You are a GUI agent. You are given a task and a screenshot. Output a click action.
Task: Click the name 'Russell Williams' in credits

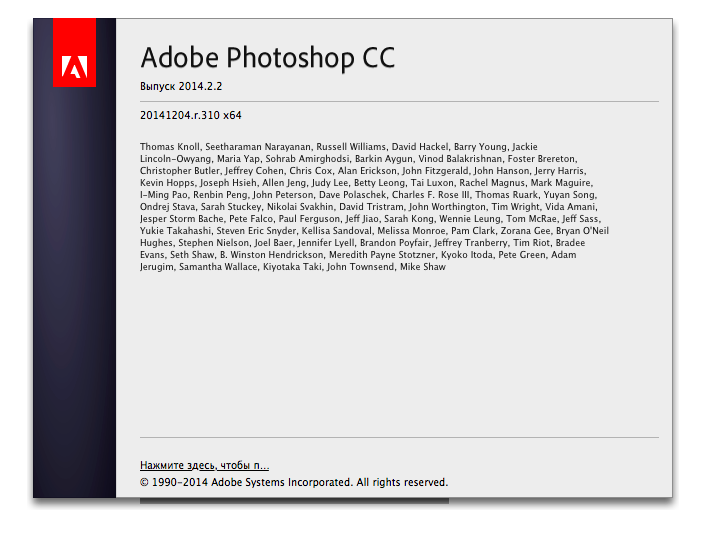351,147
